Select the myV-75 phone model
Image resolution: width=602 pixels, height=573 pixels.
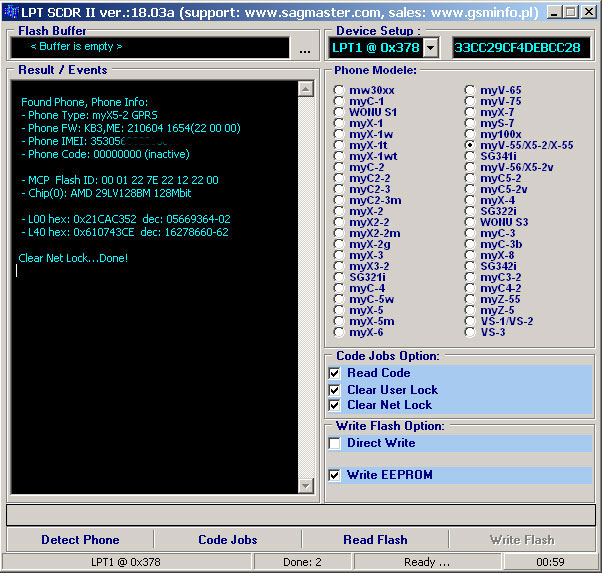(470, 101)
